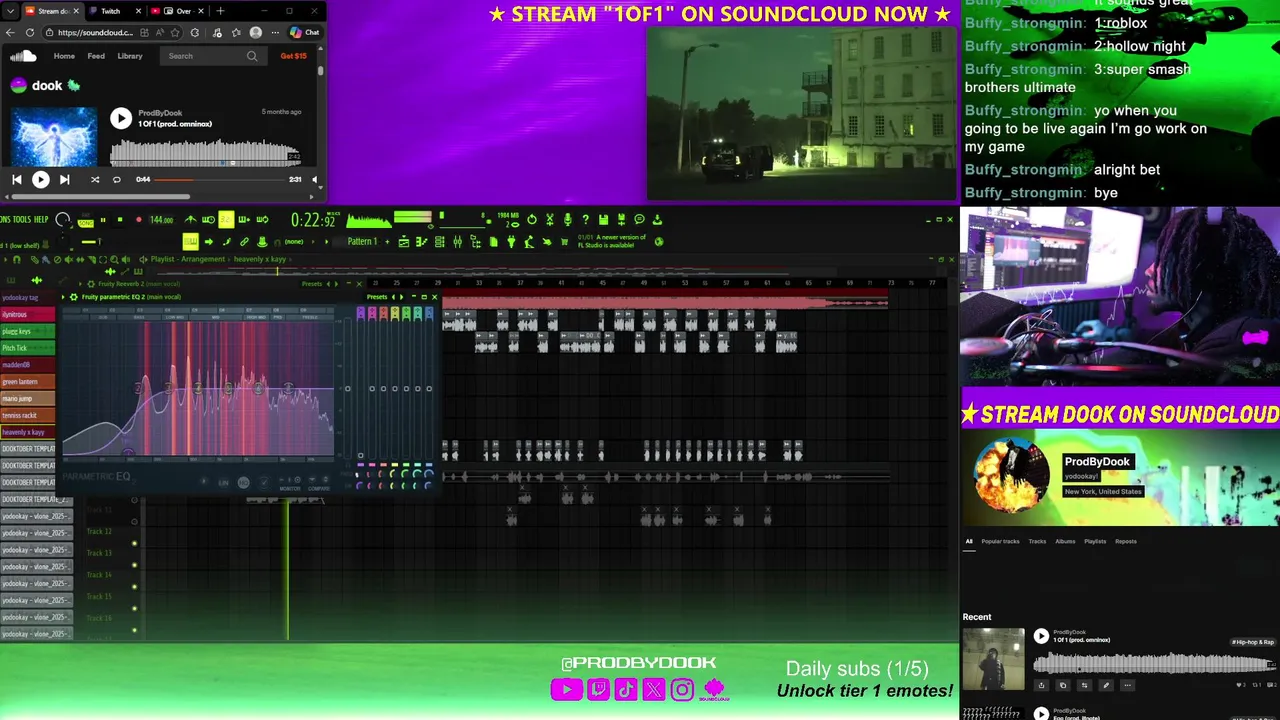This screenshot has width=1280, height=720.
Task: Click the undo history circular arrow icon
Action: coord(532,219)
